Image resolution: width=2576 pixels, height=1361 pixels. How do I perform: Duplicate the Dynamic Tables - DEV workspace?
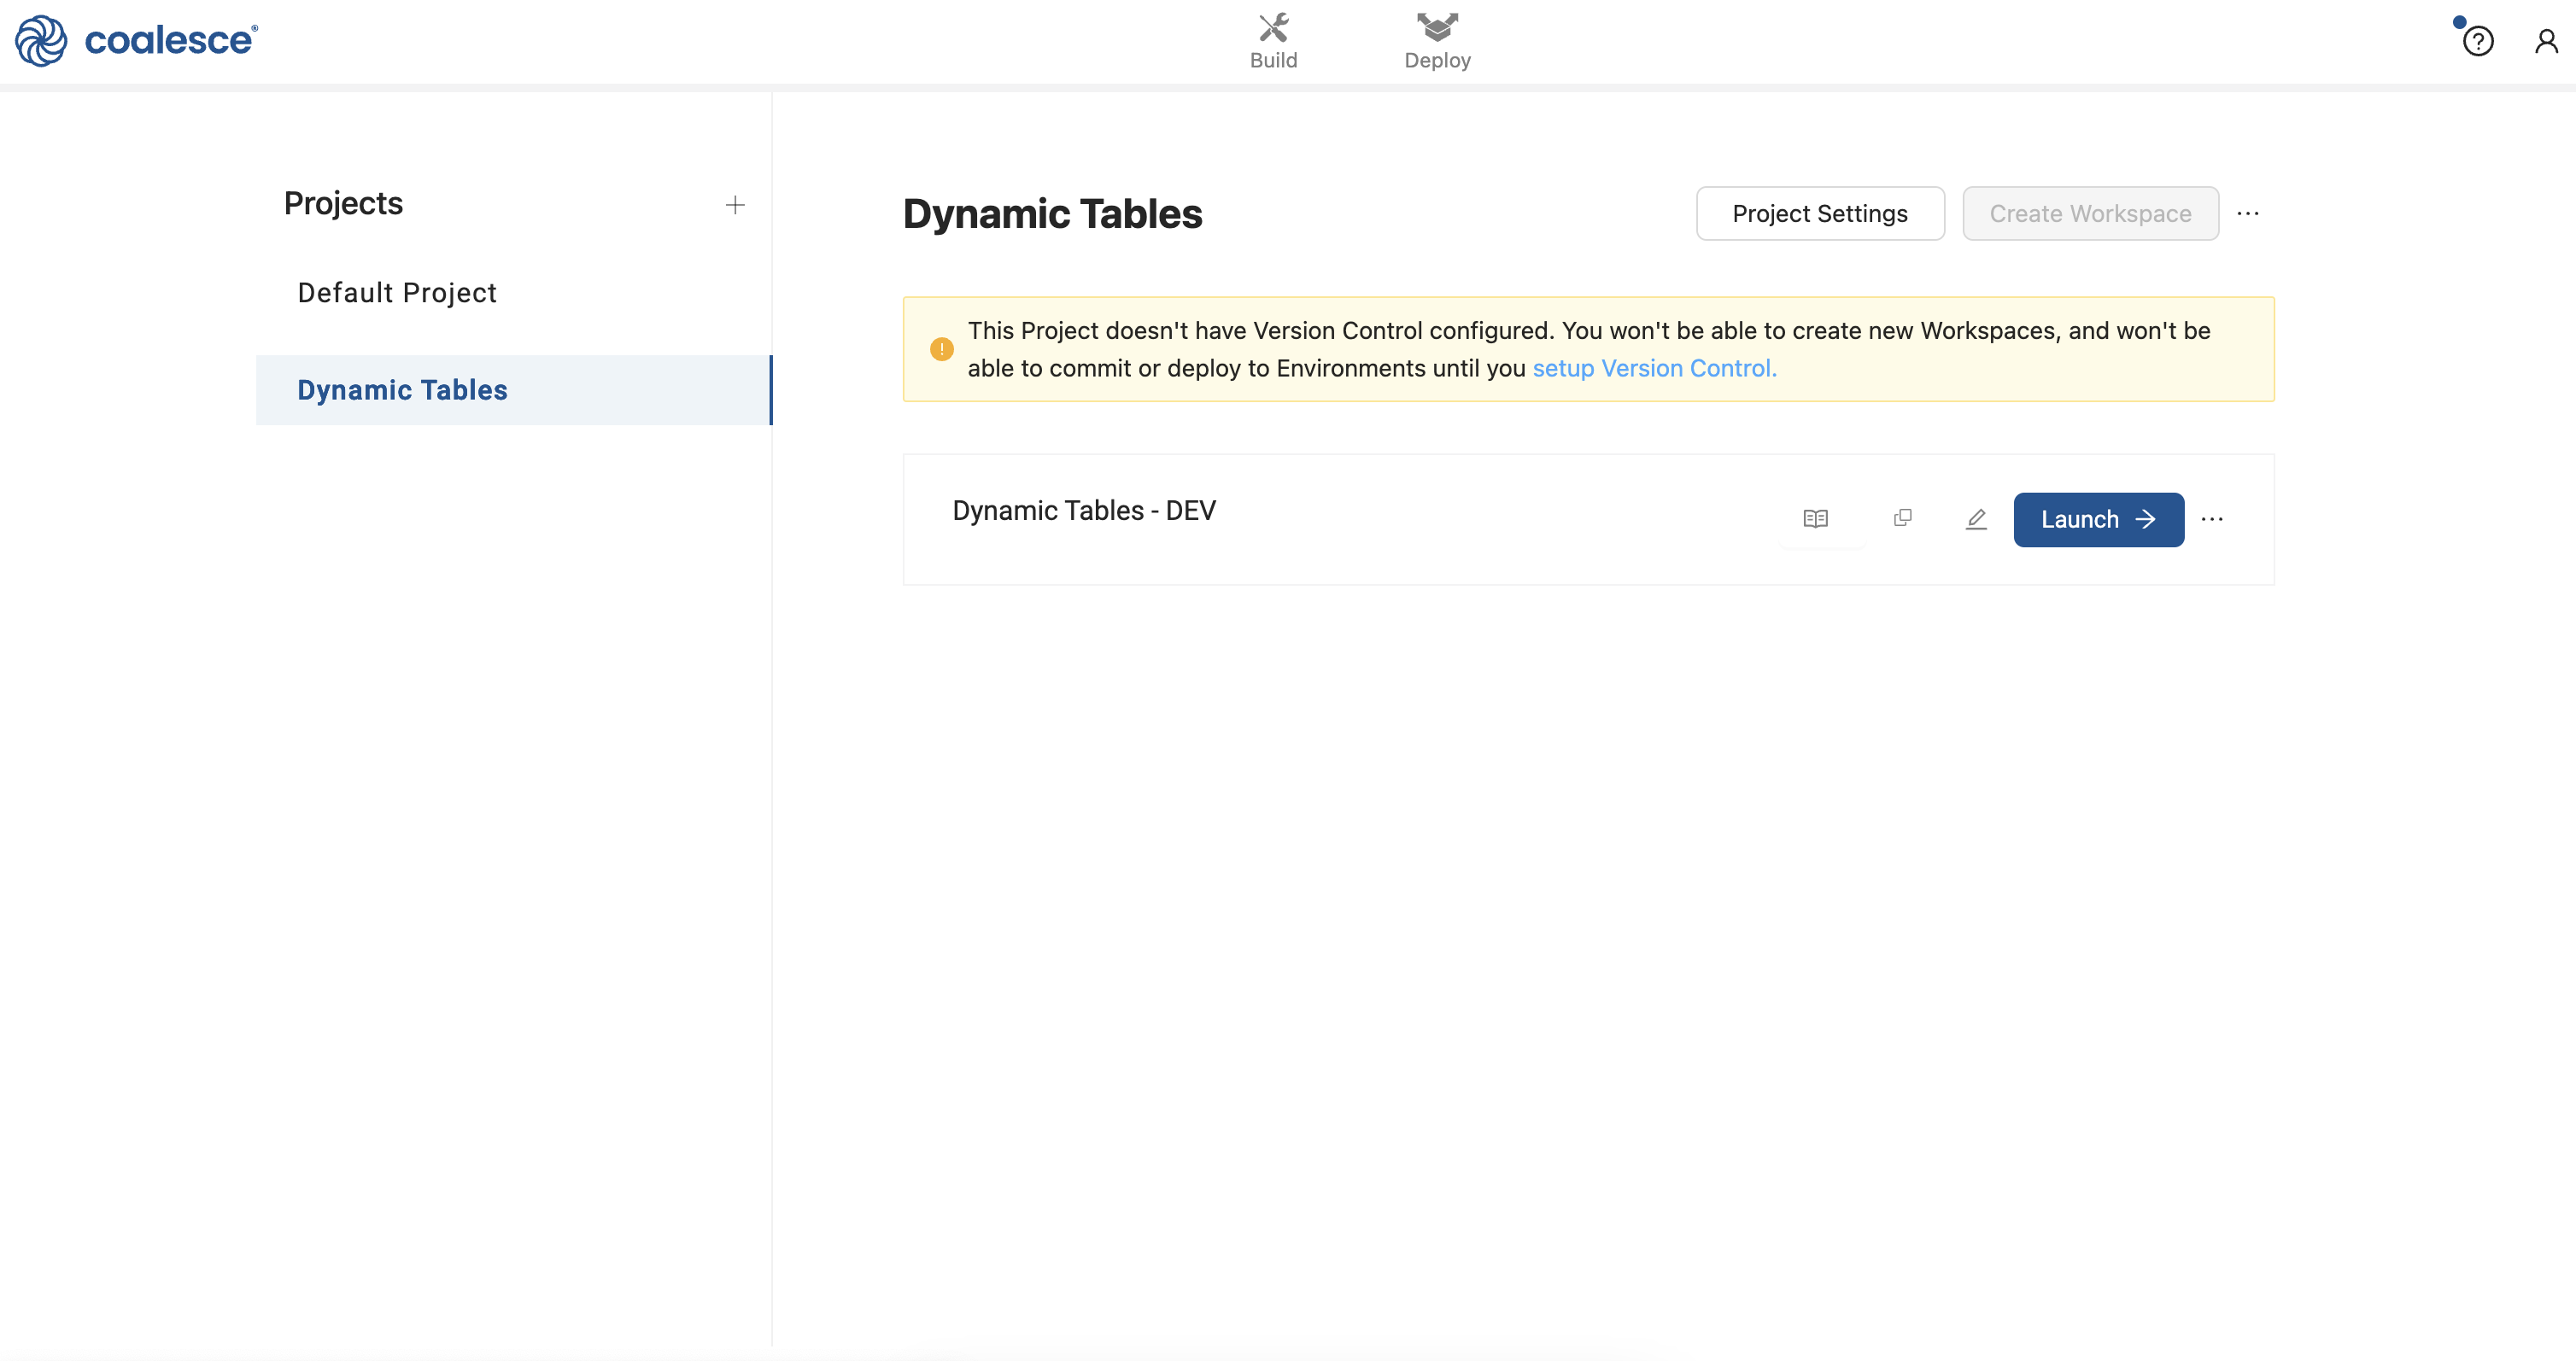(1902, 518)
